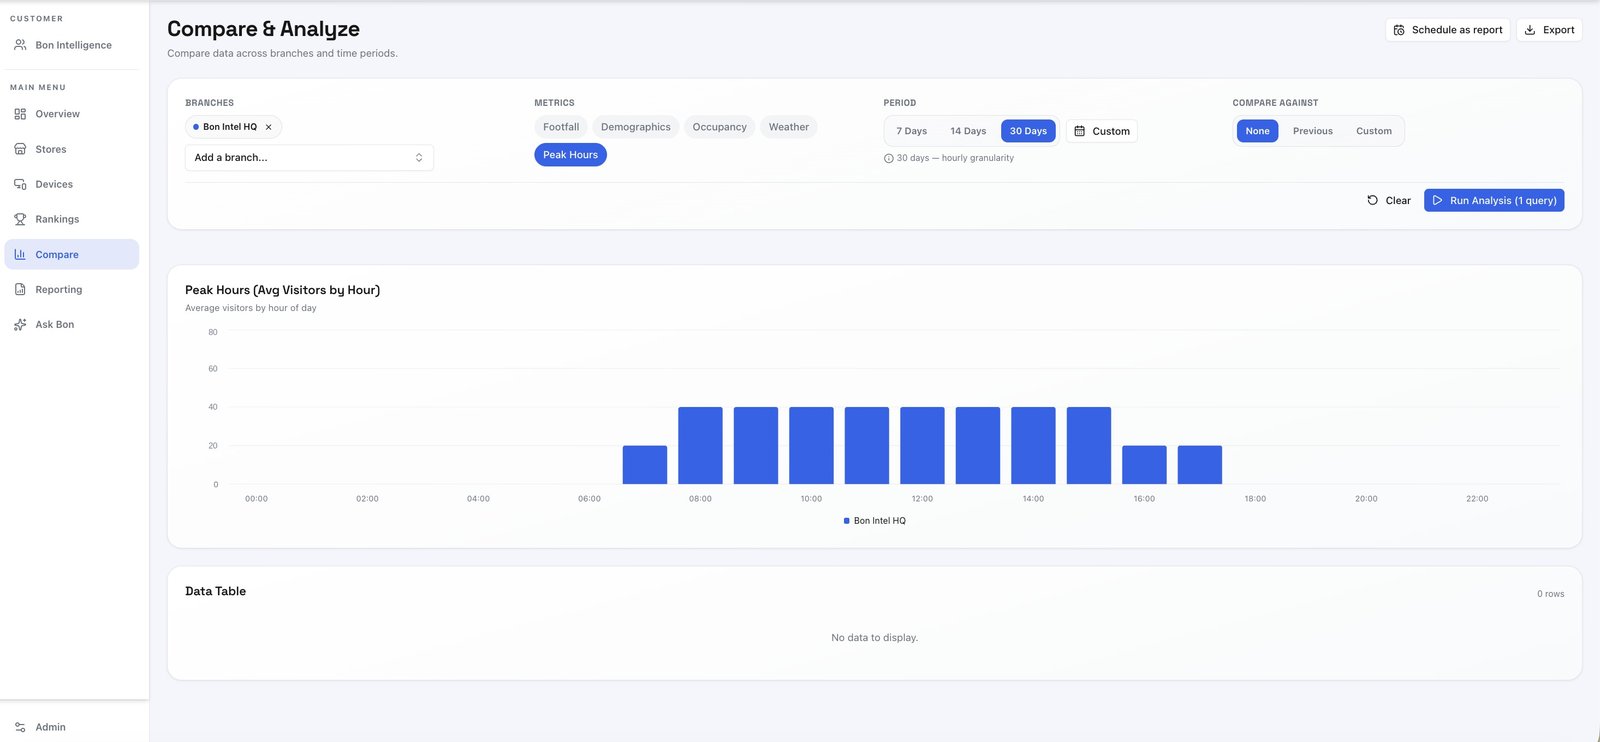
Task: Select the 14 Days period
Action: [x=968, y=131]
